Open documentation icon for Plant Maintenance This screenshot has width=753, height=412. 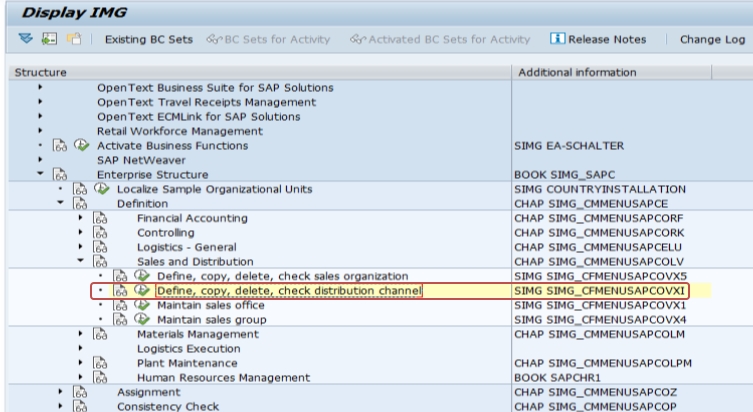pos(100,363)
